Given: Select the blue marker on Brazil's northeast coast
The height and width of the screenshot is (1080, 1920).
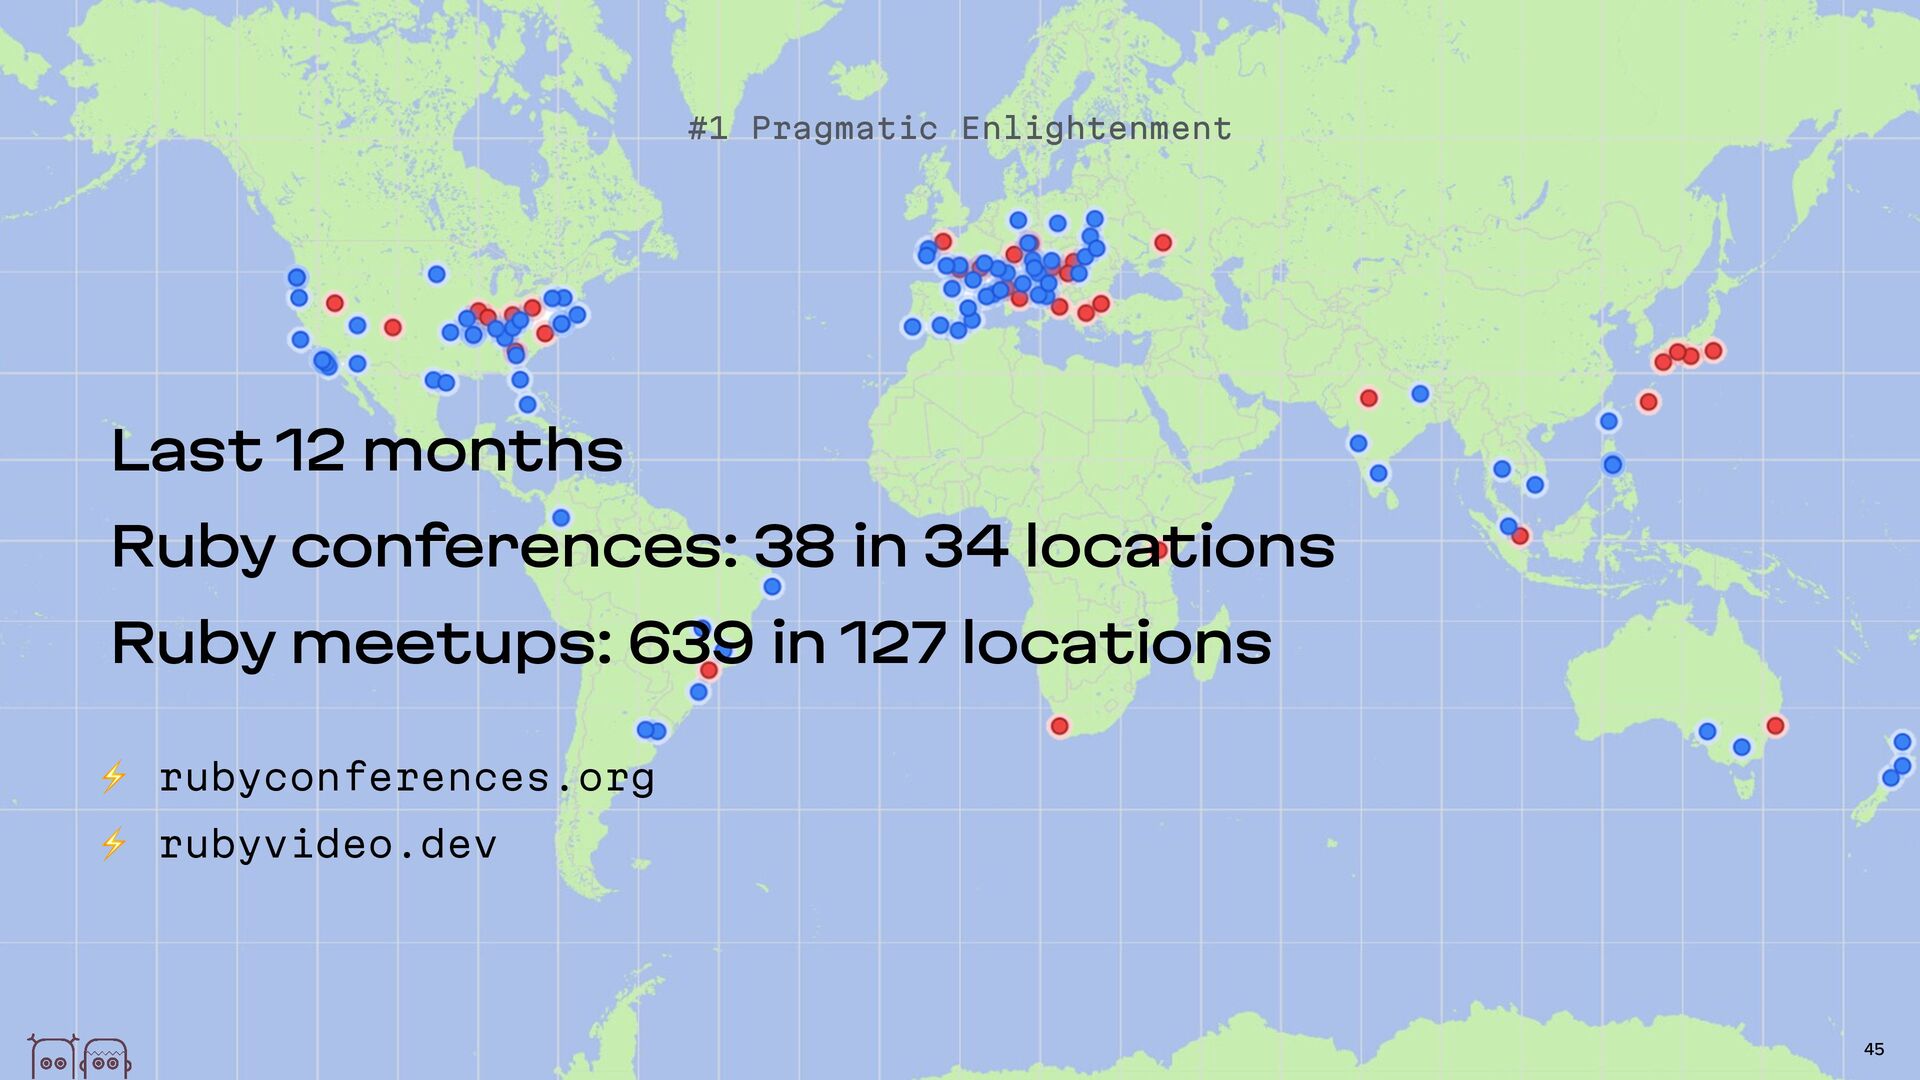Looking at the screenshot, I should pyautogui.click(x=772, y=587).
